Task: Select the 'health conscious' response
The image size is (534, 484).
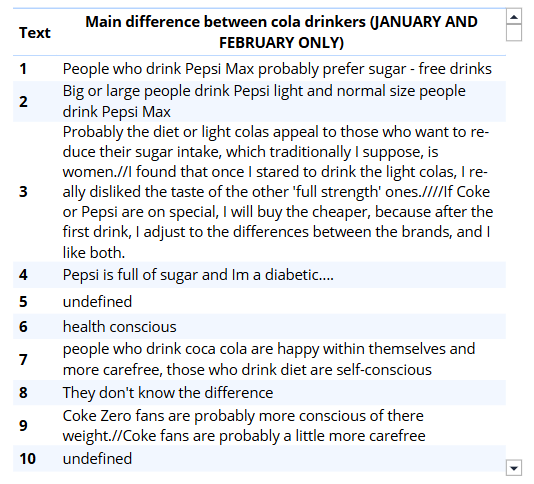Action: point(120,327)
